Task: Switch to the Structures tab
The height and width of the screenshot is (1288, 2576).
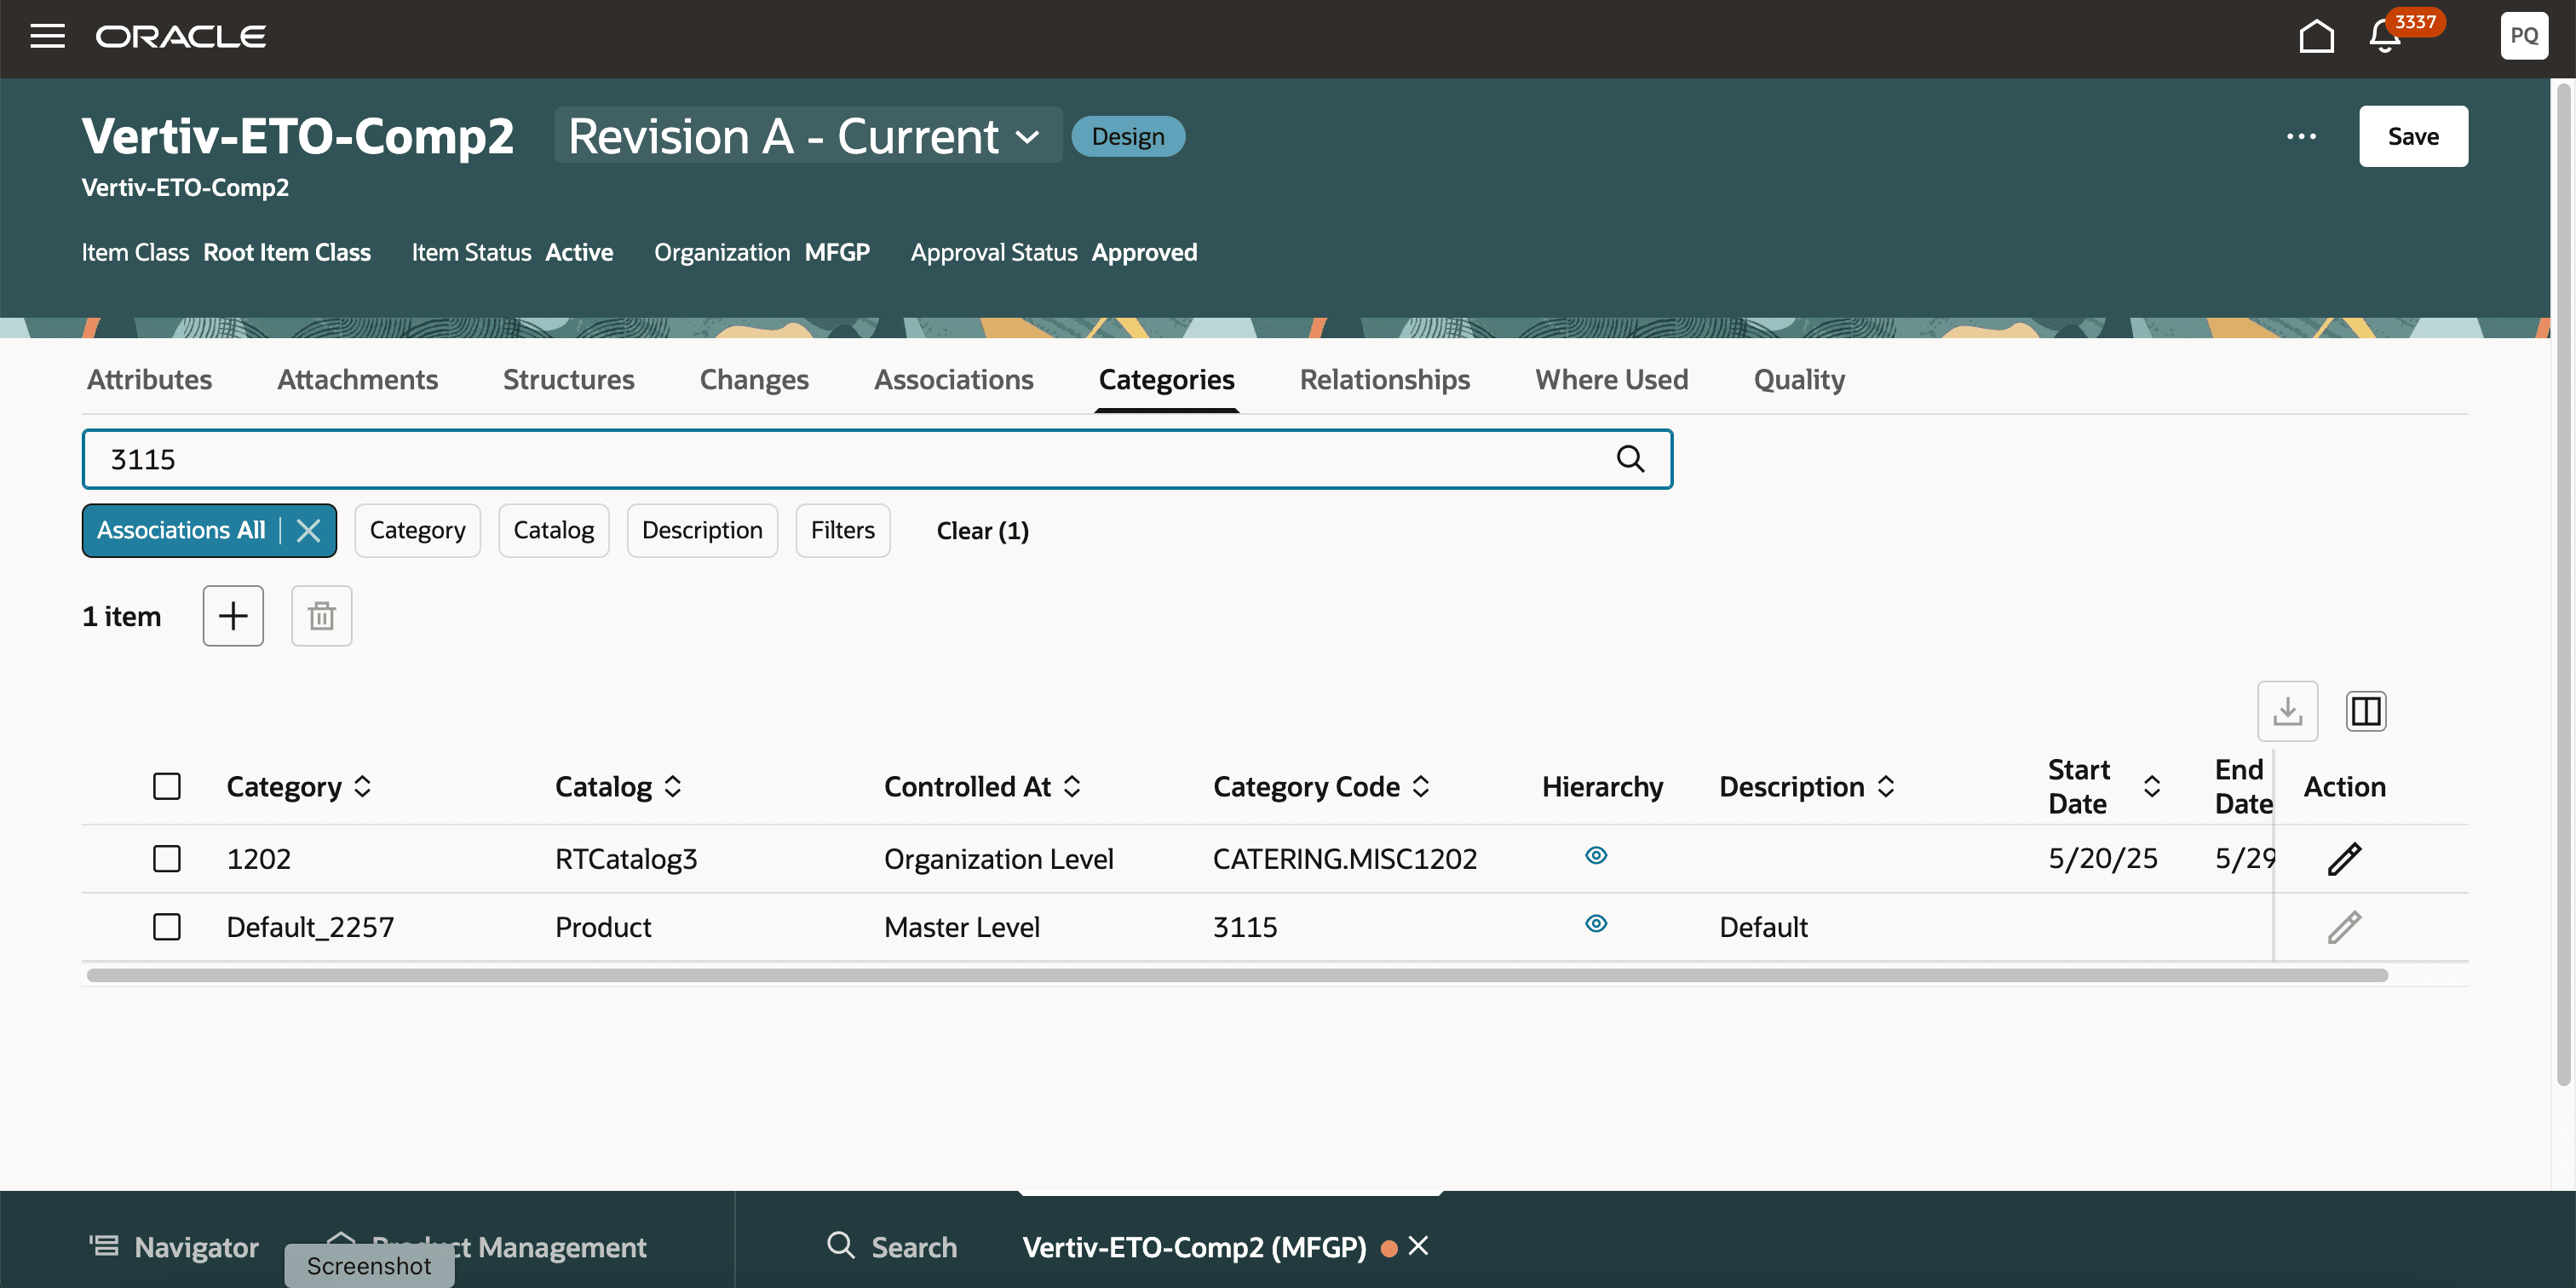Action: click(x=568, y=380)
